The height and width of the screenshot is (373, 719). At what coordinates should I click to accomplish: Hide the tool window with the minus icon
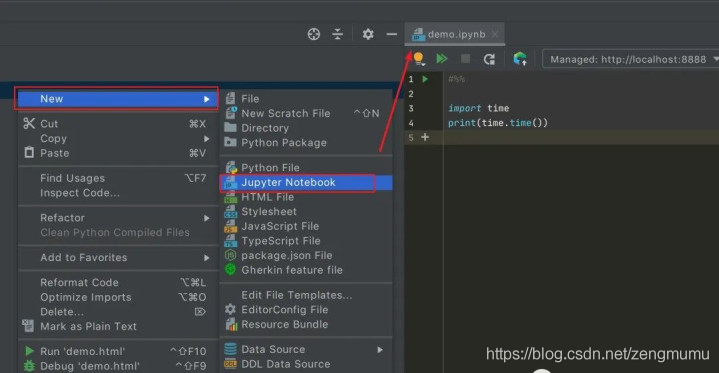[392, 34]
